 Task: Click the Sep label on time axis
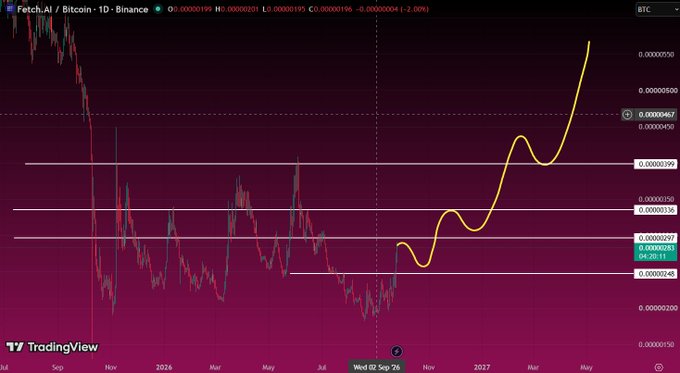pyautogui.click(x=58, y=367)
